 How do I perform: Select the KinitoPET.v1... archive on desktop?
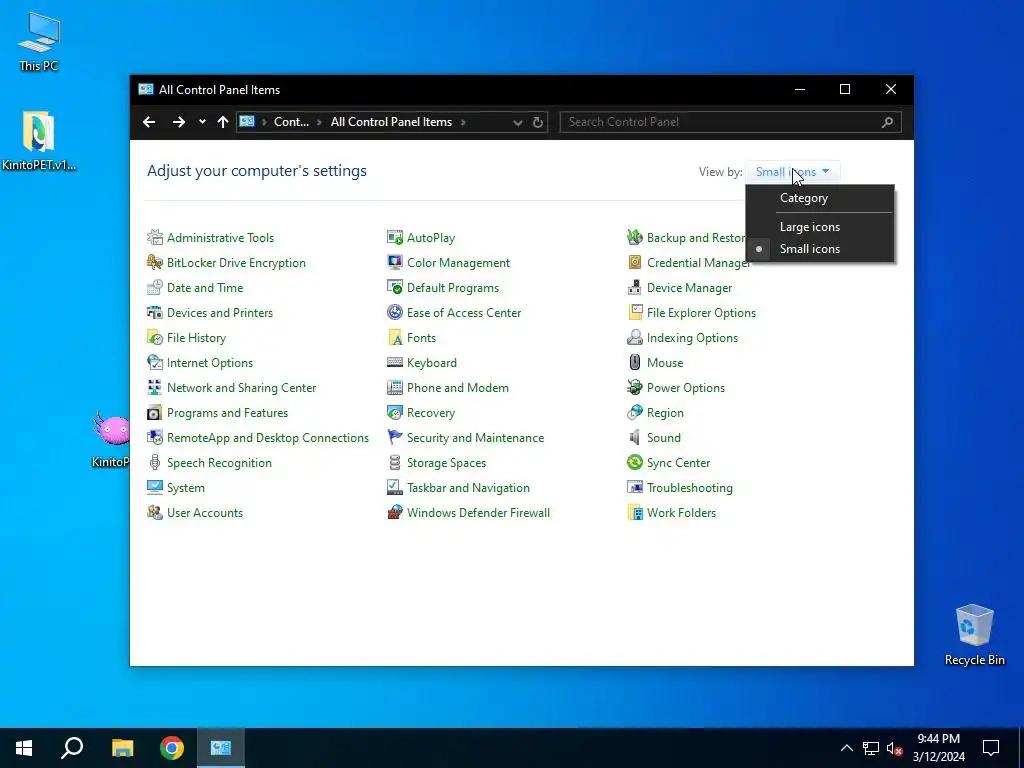click(39, 140)
